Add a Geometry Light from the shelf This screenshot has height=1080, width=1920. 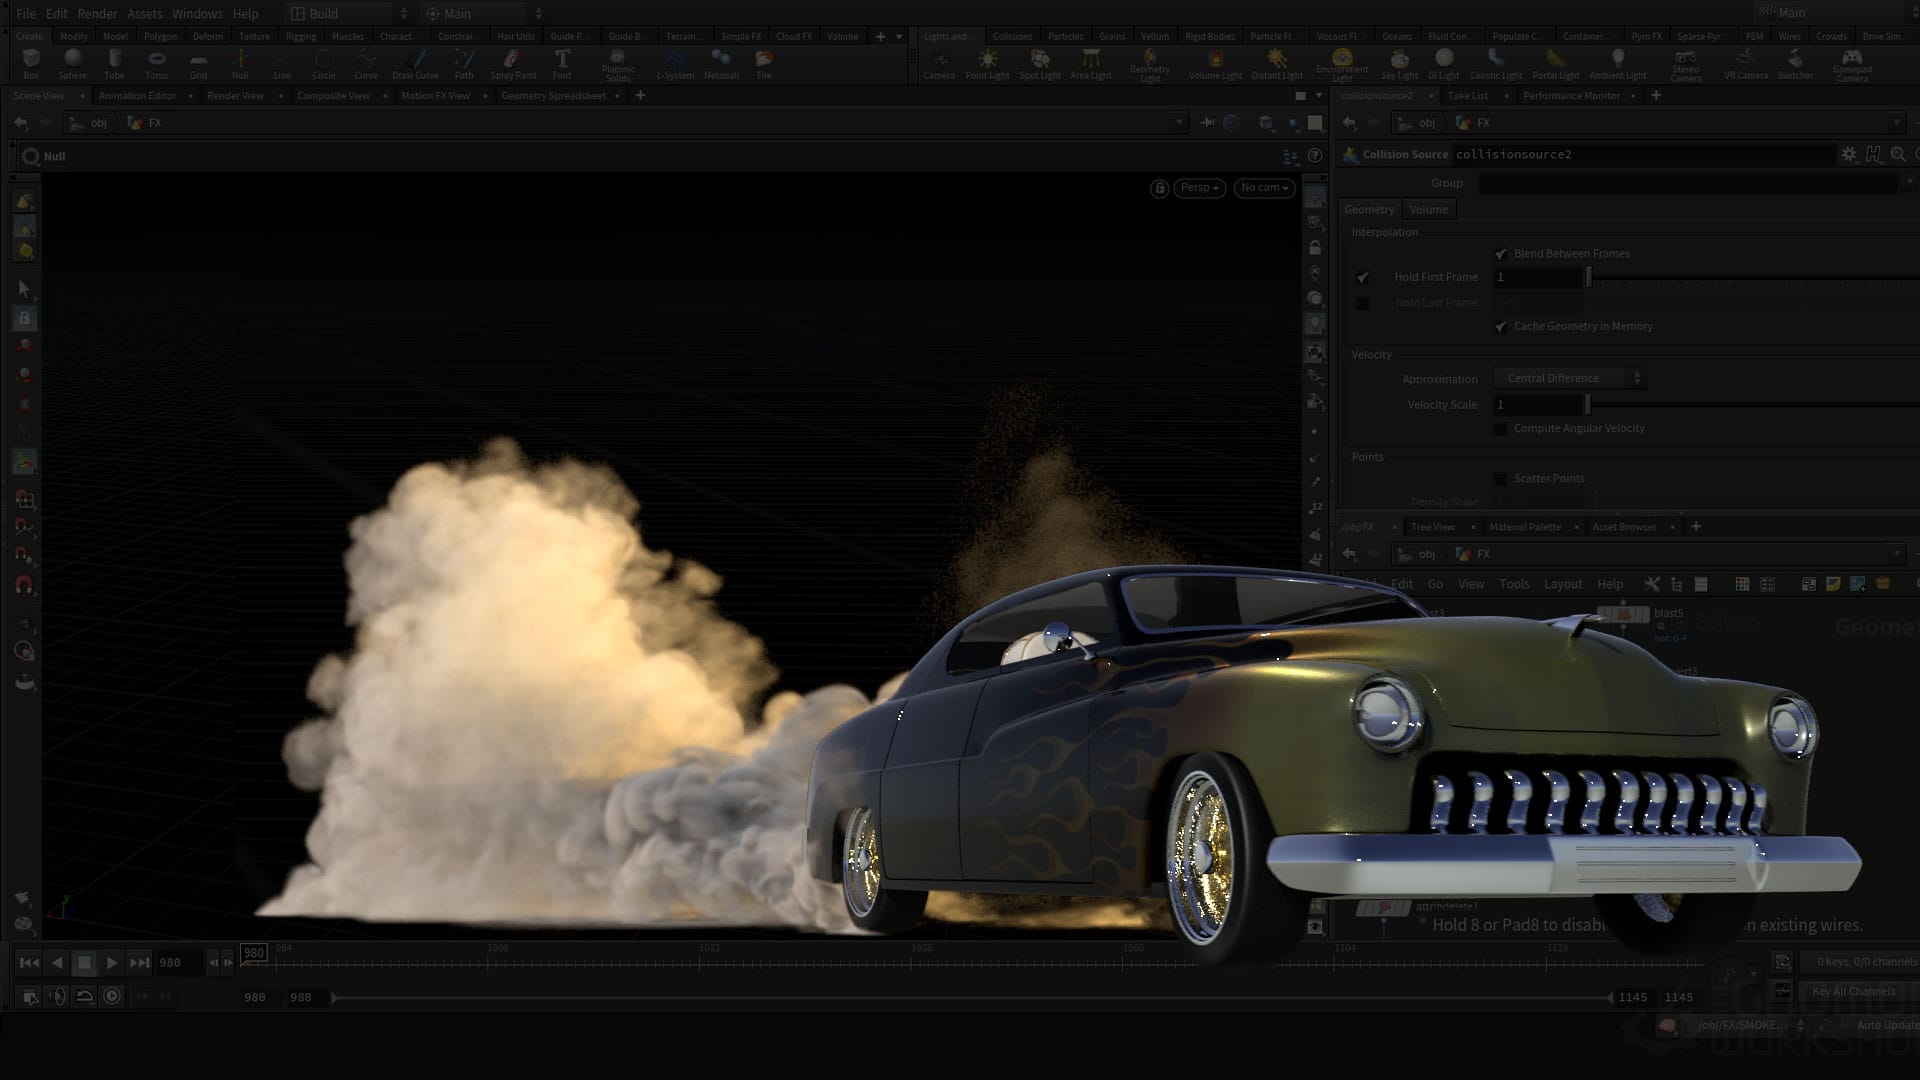point(1150,64)
